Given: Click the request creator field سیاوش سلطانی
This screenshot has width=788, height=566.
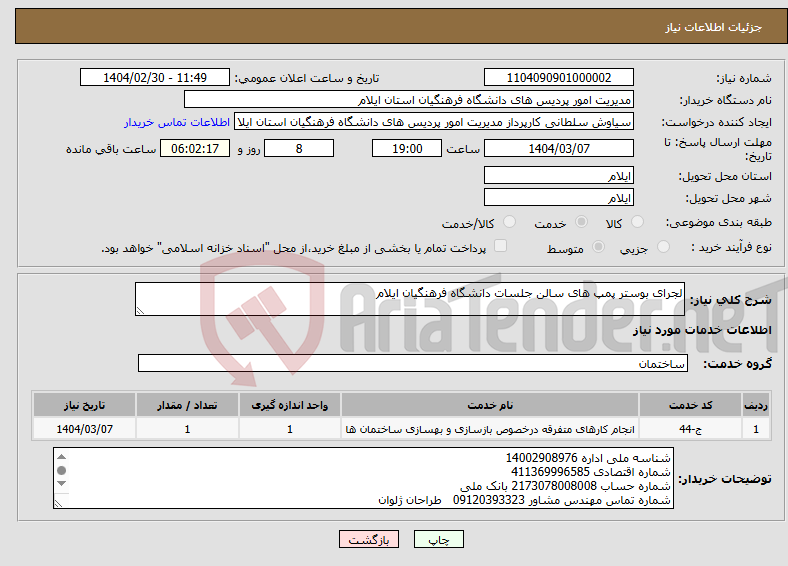Looking at the screenshot, I should pyautogui.click(x=434, y=122).
